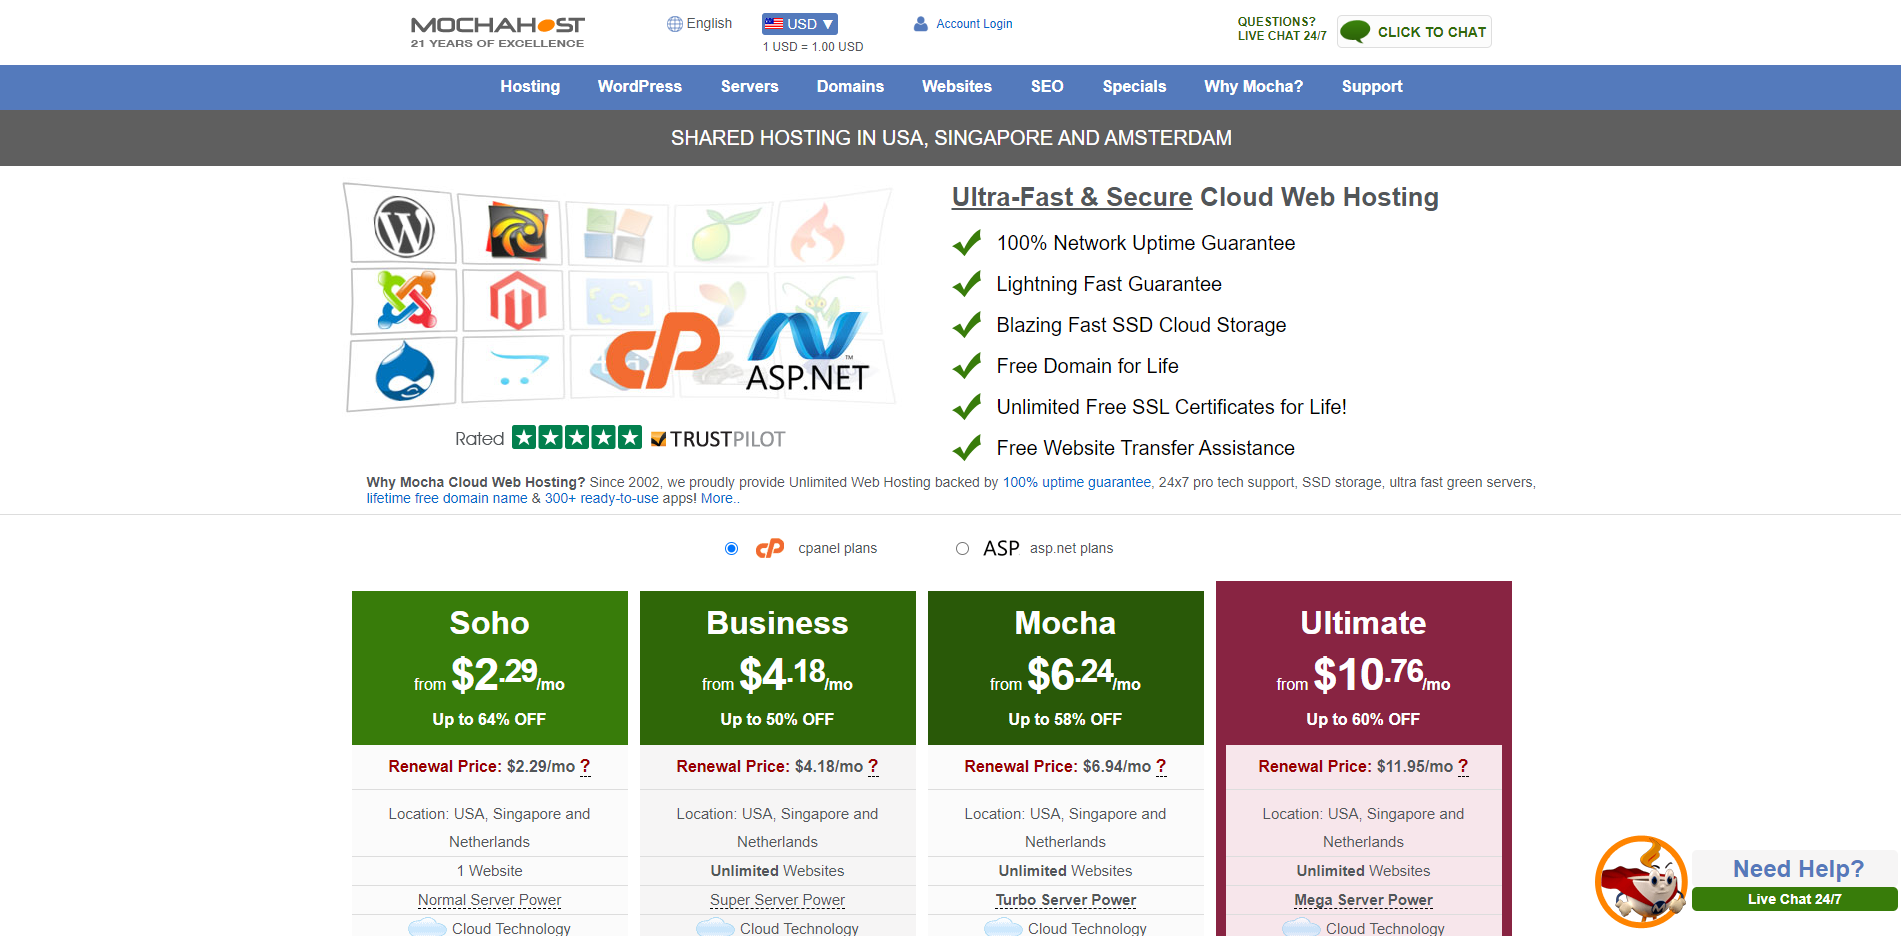
Task: Open the Why Mocha? menu
Action: (x=1253, y=87)
